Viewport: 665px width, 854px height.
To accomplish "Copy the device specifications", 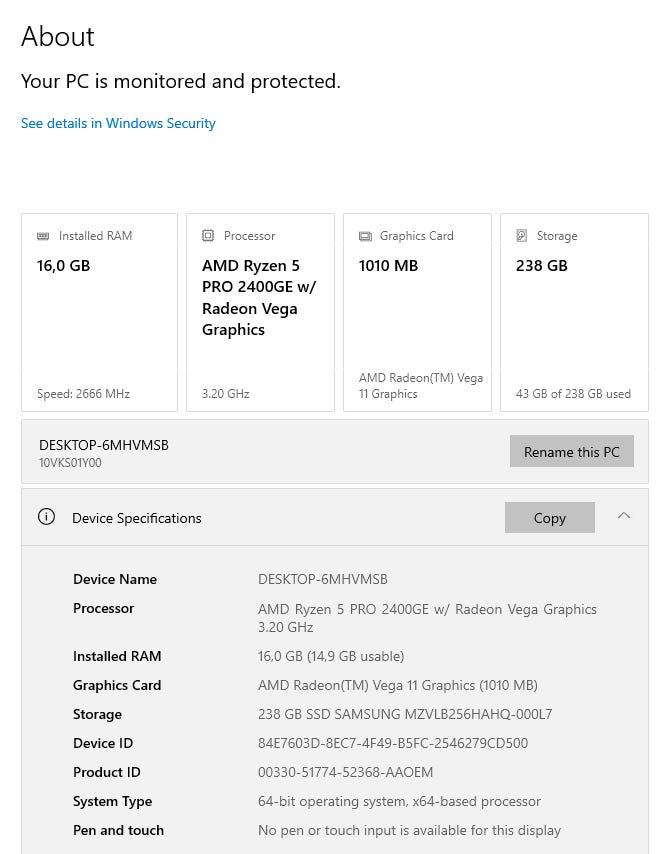I will [550, 517].
